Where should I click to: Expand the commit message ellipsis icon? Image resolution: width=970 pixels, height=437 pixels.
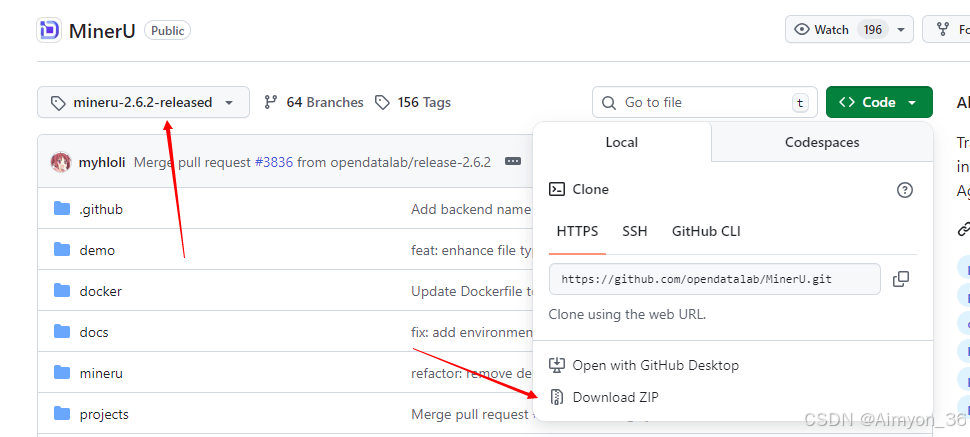coord(513,162)
